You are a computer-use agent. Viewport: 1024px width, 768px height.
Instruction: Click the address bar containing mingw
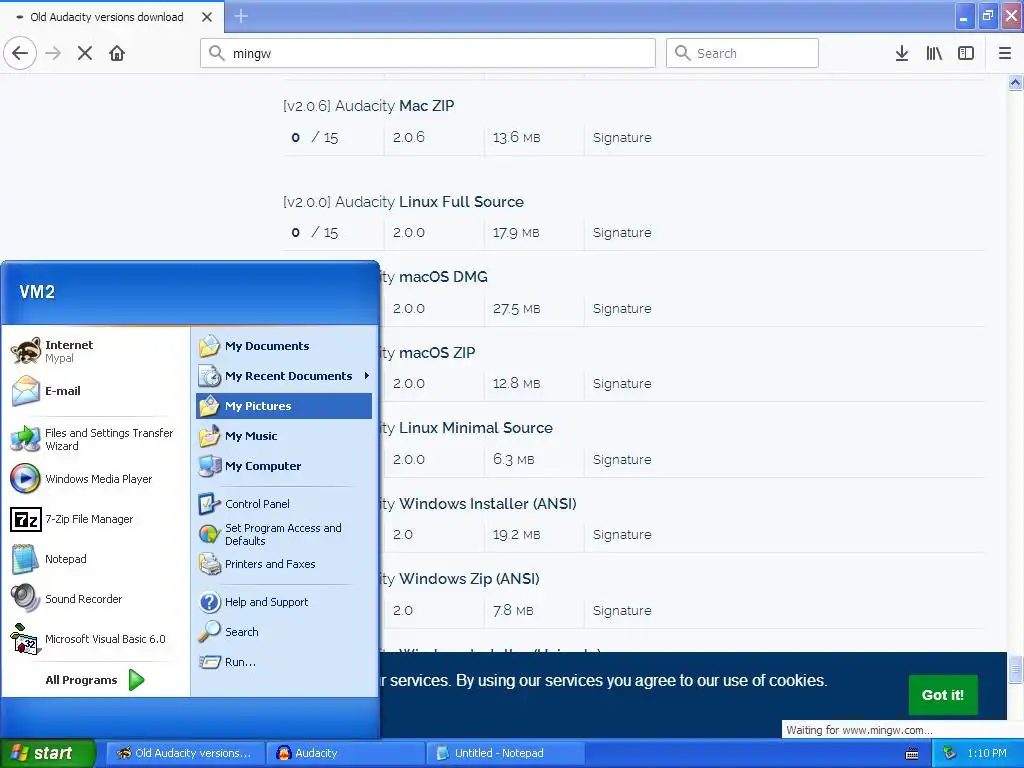point(428,53)
